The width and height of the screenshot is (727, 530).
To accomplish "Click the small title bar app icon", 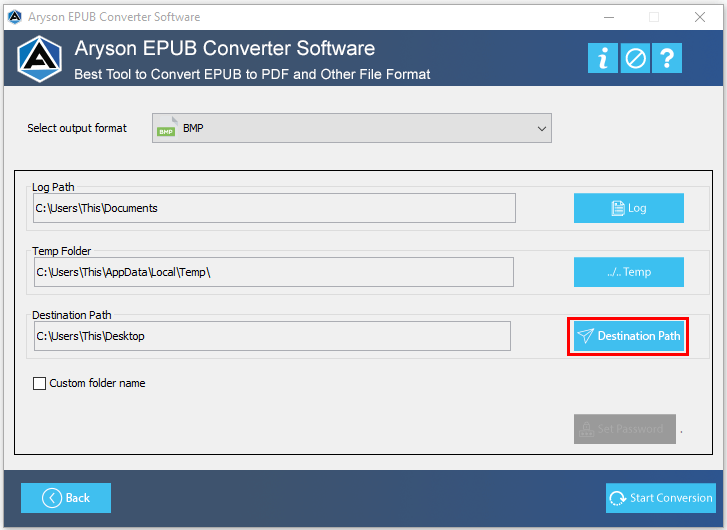I will [15, 17].
